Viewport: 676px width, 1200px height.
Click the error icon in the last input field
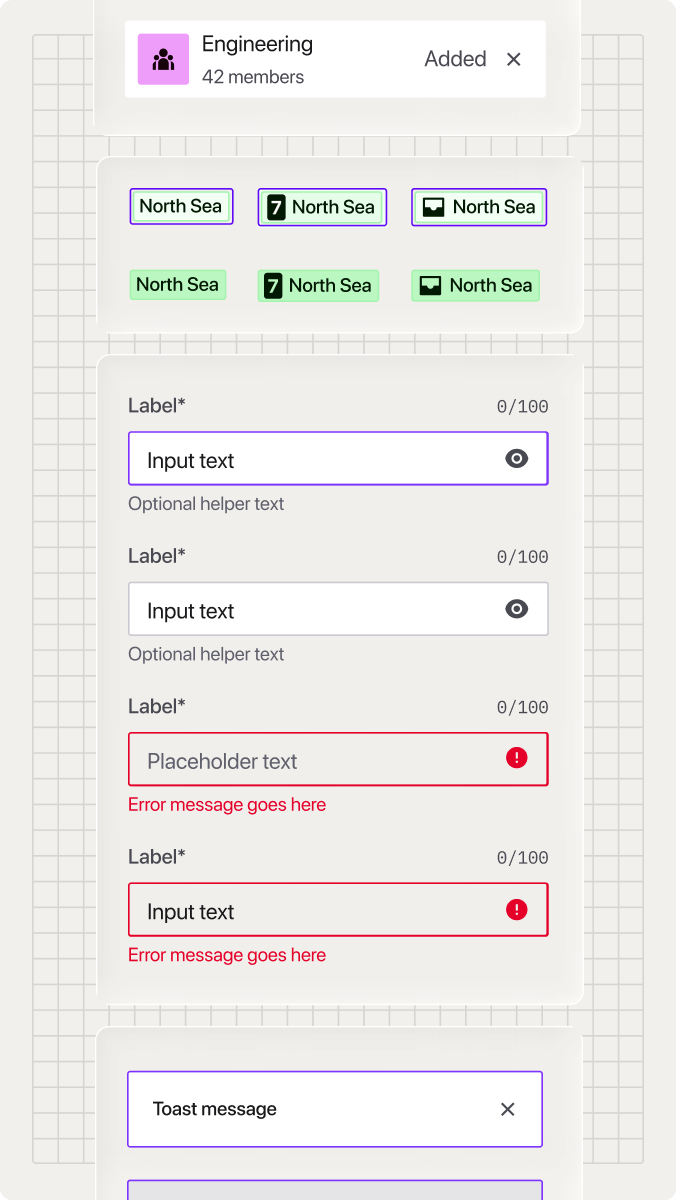(x=516, y=909)
